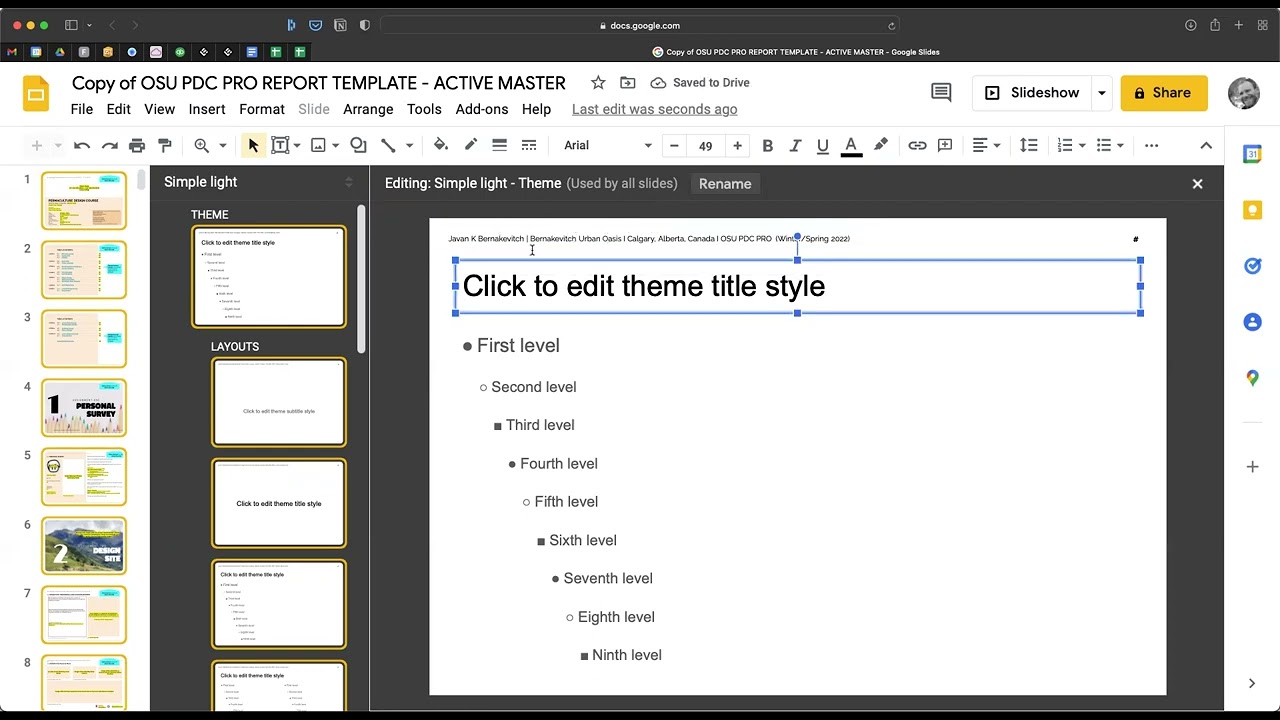Toggle Italic formatting
The height and width of the screenshot is (720, 1280).
pyautogui.click(x=795, y=146)
